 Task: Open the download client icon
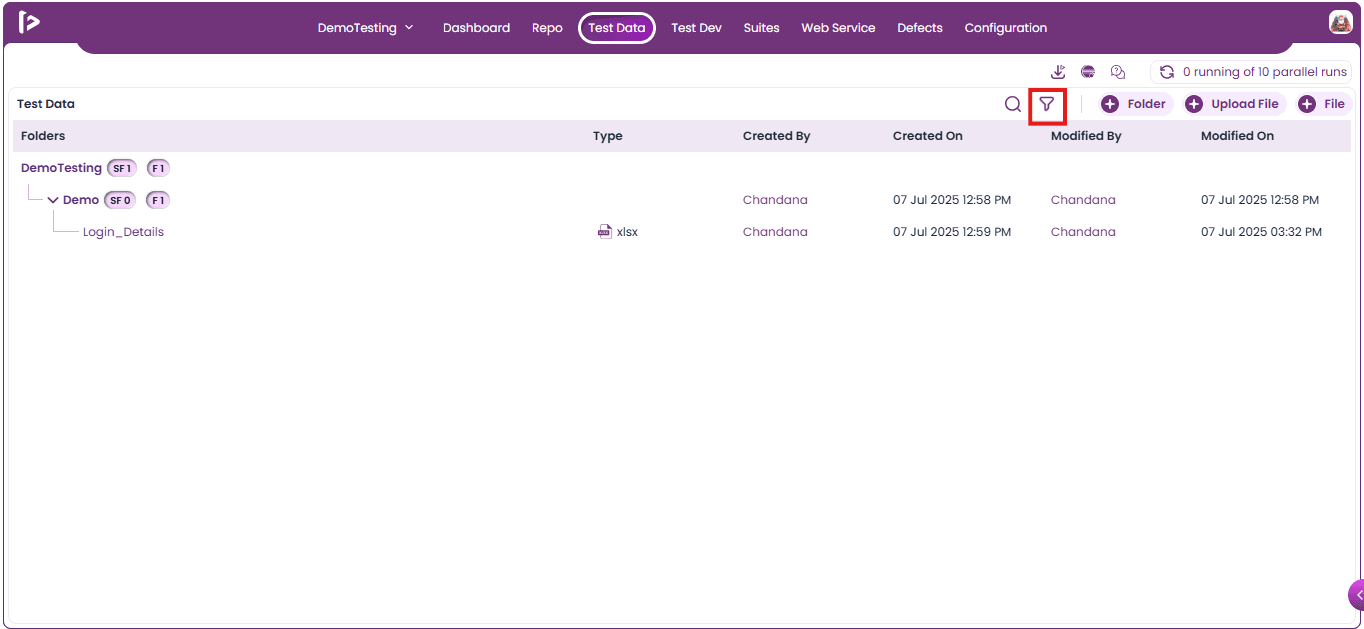(x=1059, y=72)
